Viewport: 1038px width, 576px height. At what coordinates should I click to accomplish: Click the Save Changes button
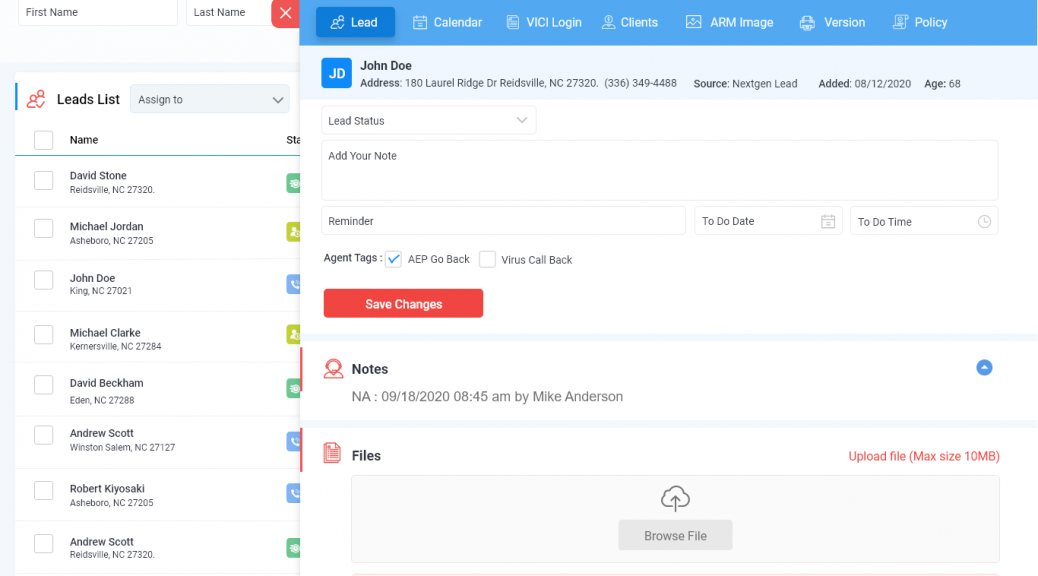coord(403,303)
